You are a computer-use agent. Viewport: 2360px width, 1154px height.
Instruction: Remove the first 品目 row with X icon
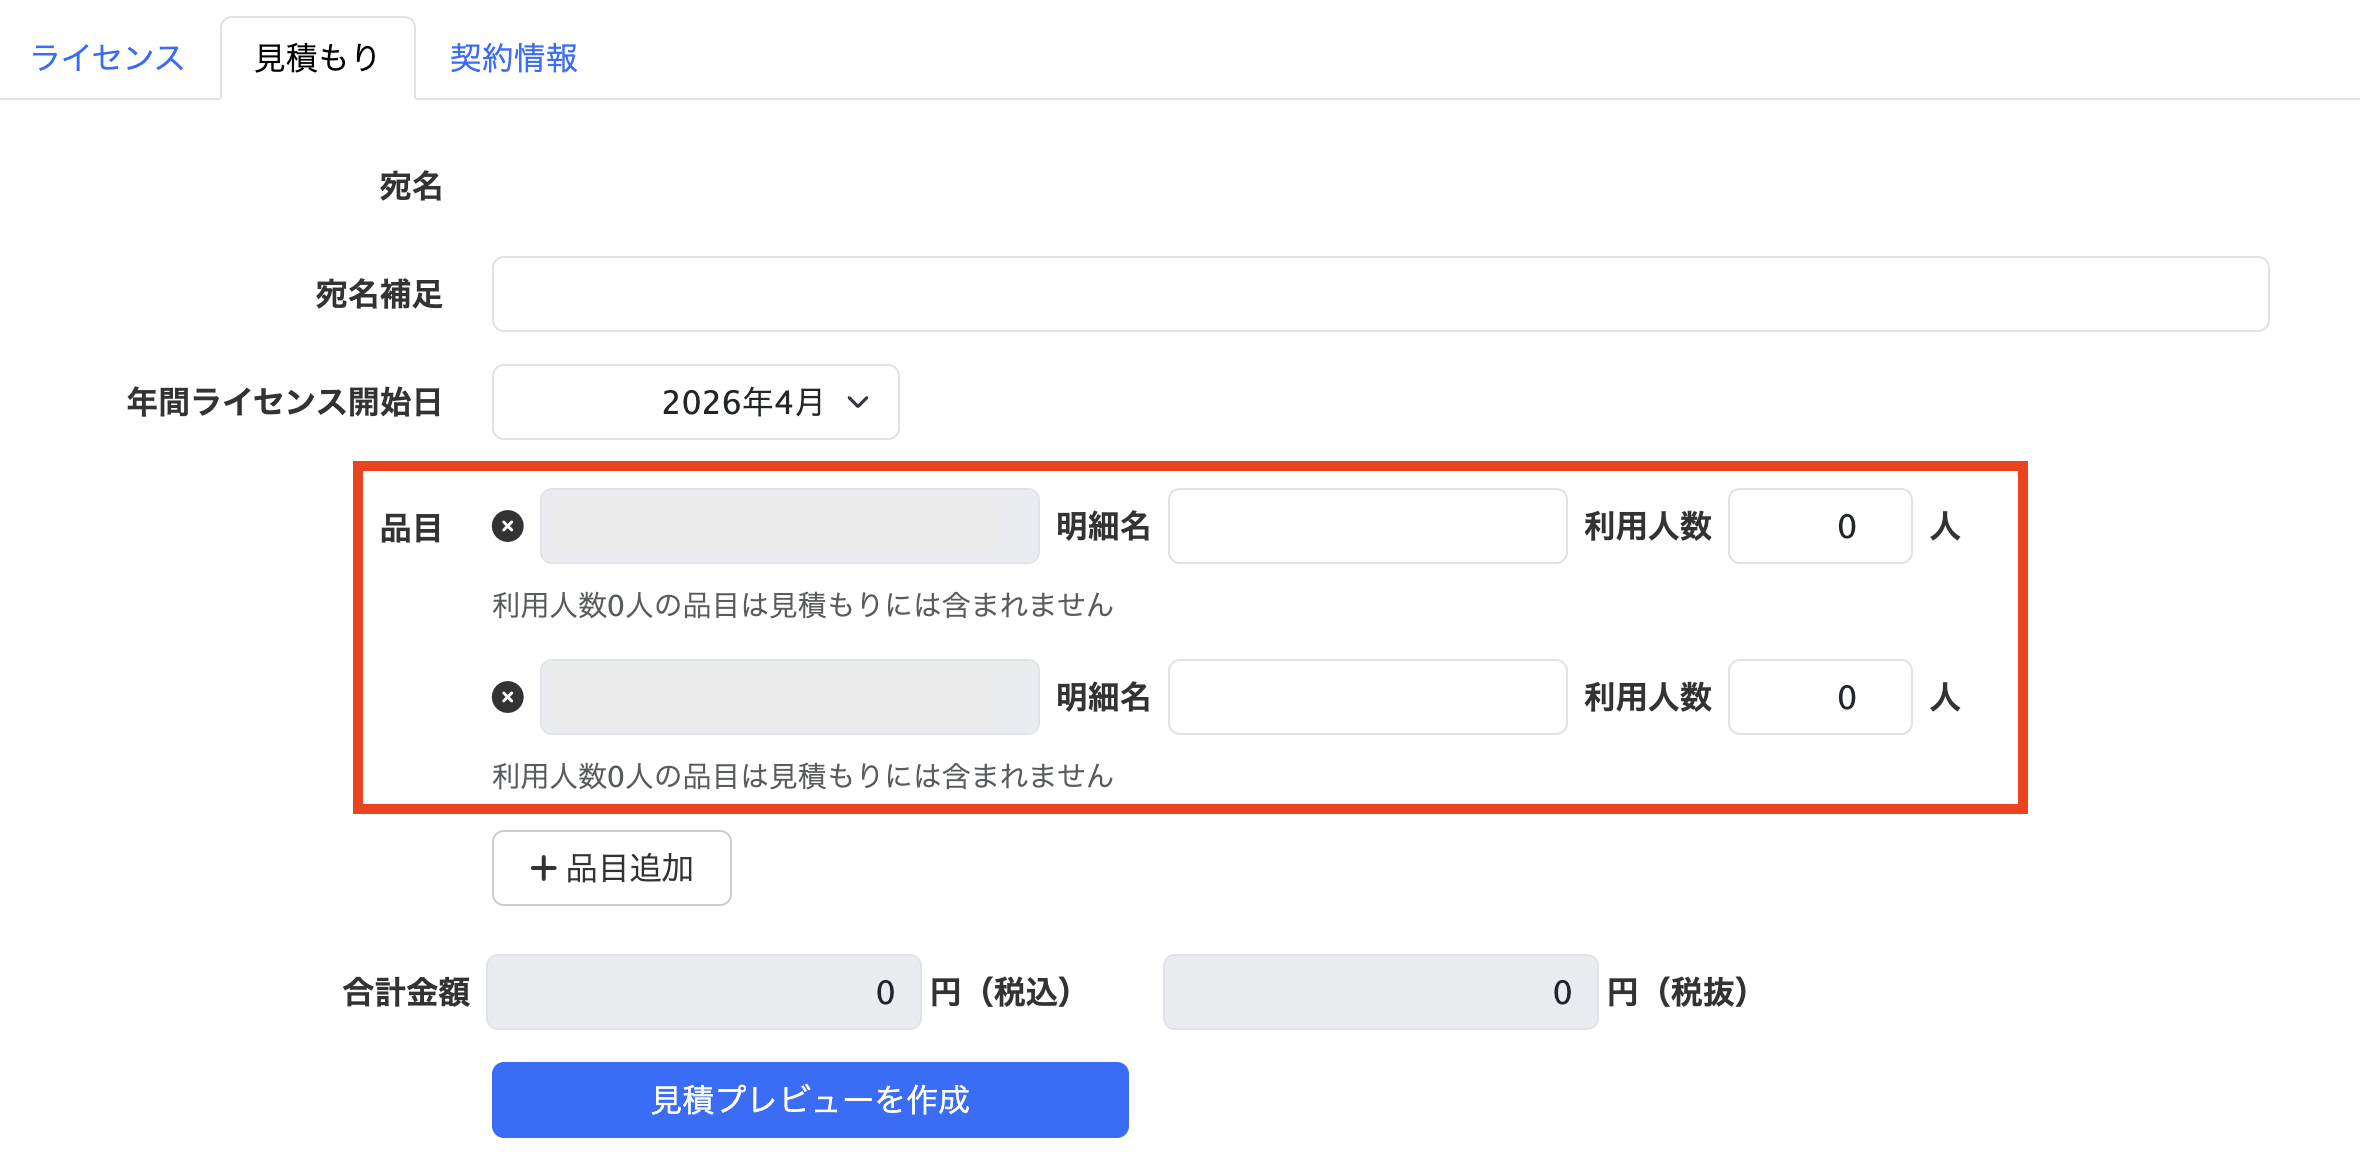(508, 526)
